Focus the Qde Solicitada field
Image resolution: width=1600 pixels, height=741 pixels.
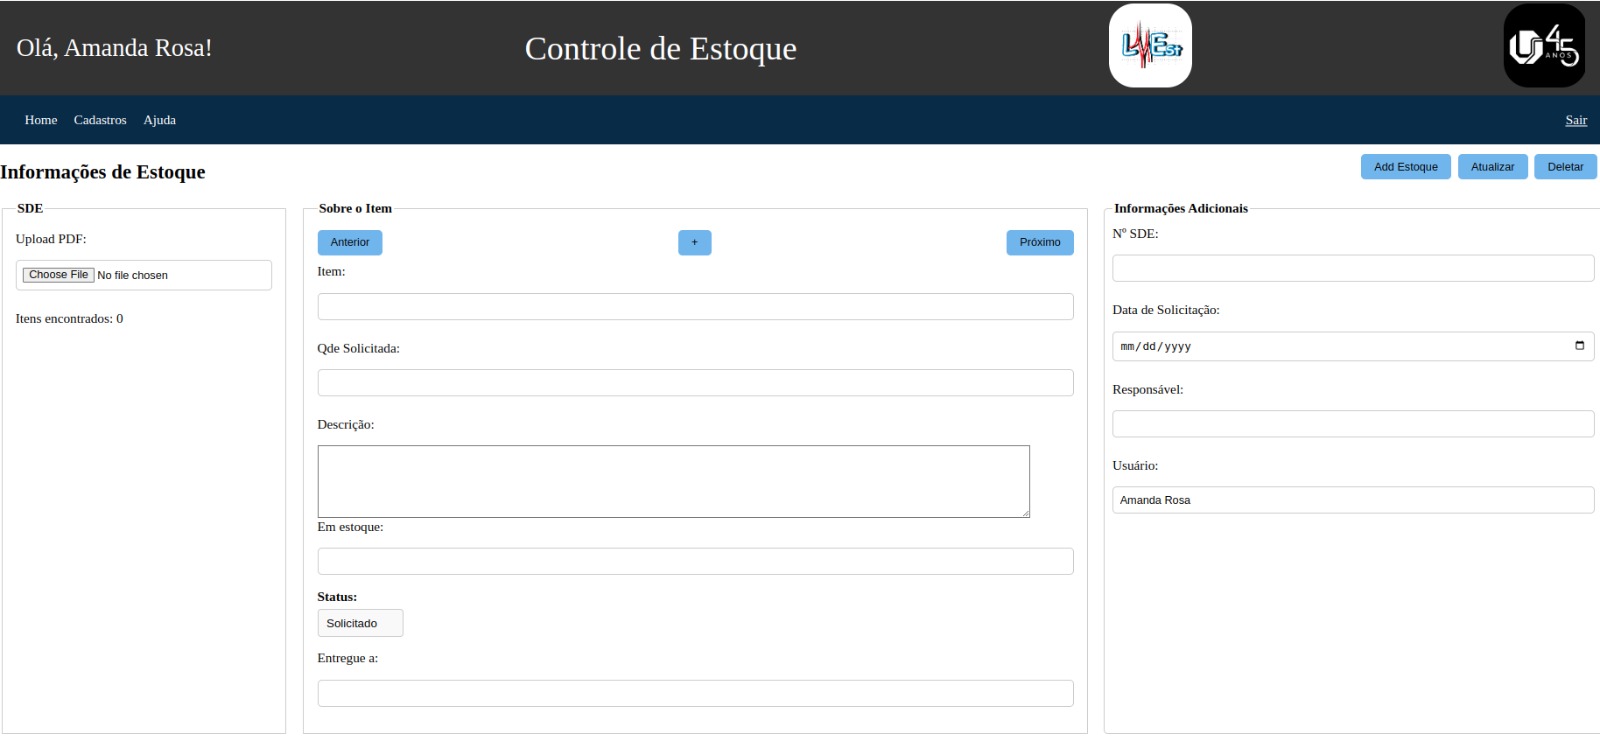tap(695, 383)
